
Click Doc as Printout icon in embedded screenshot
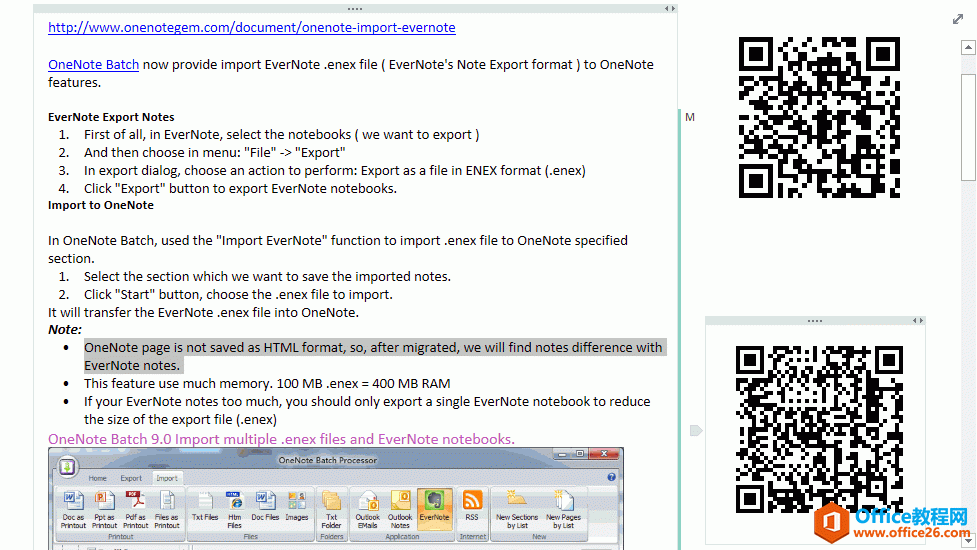(x=73, y=510)
